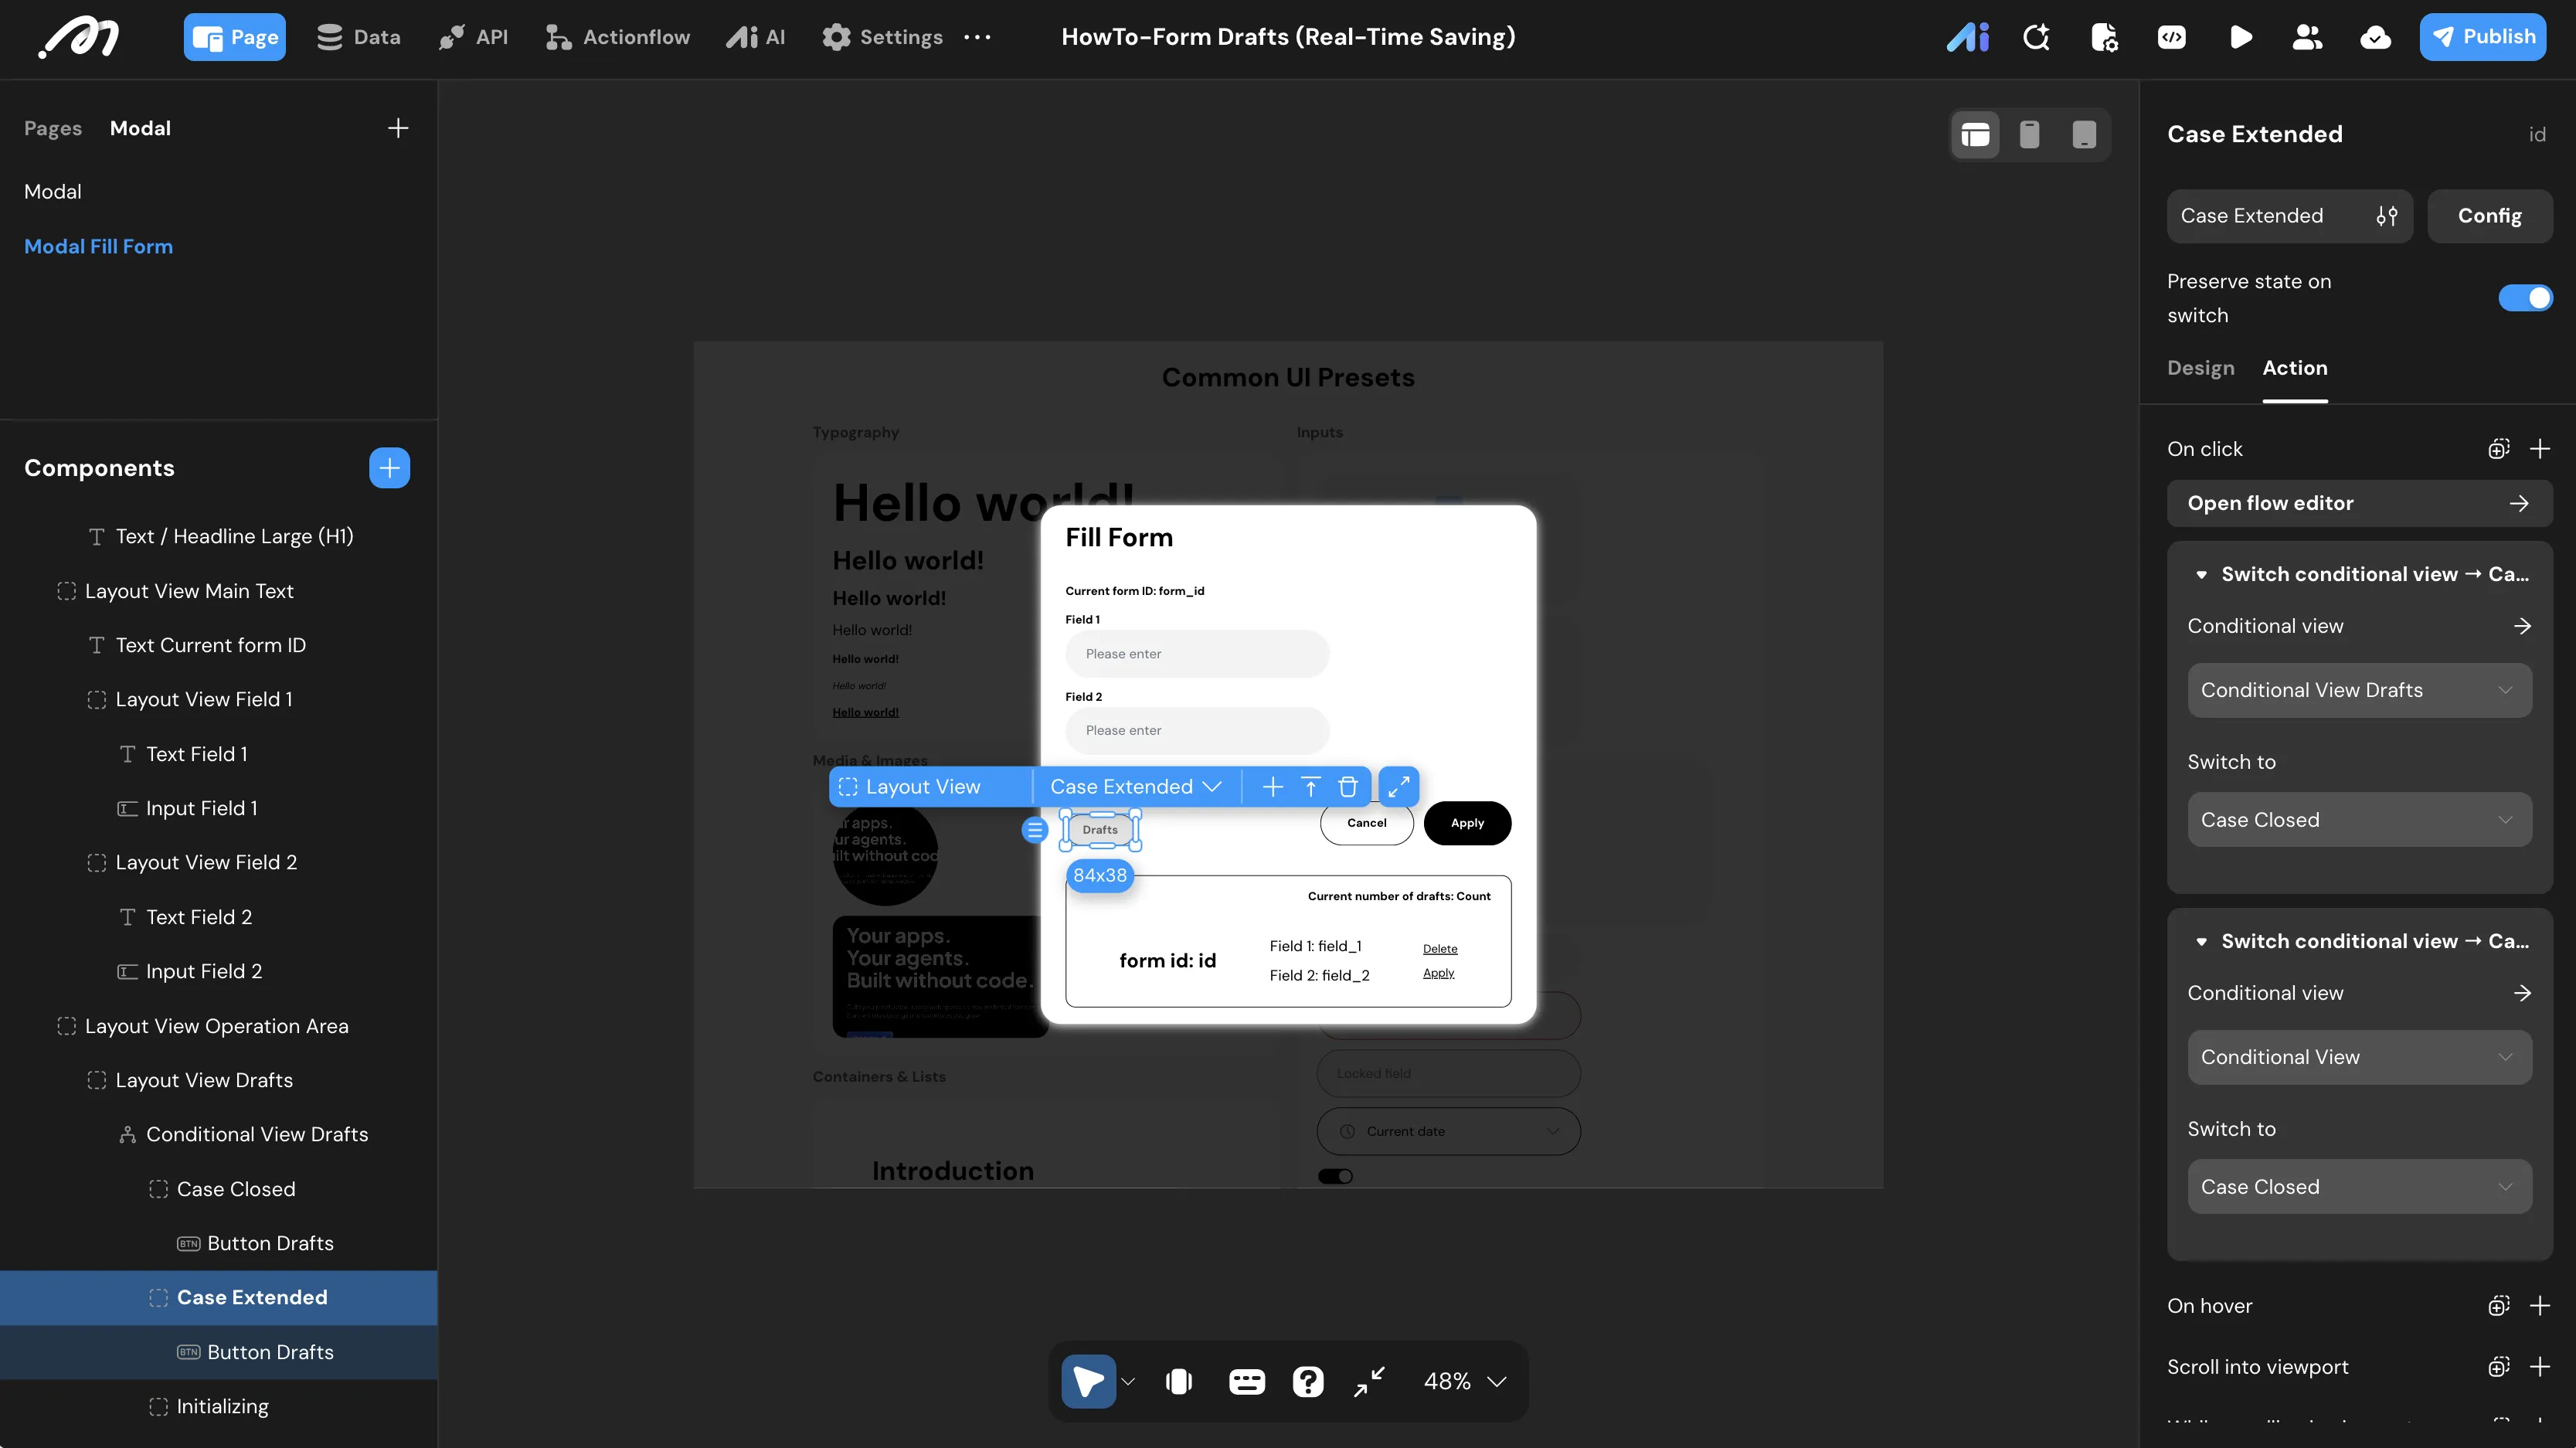Add a new modal page with plus icon
This screenshot has width=2576, height=1448.
tap(398, 128)
